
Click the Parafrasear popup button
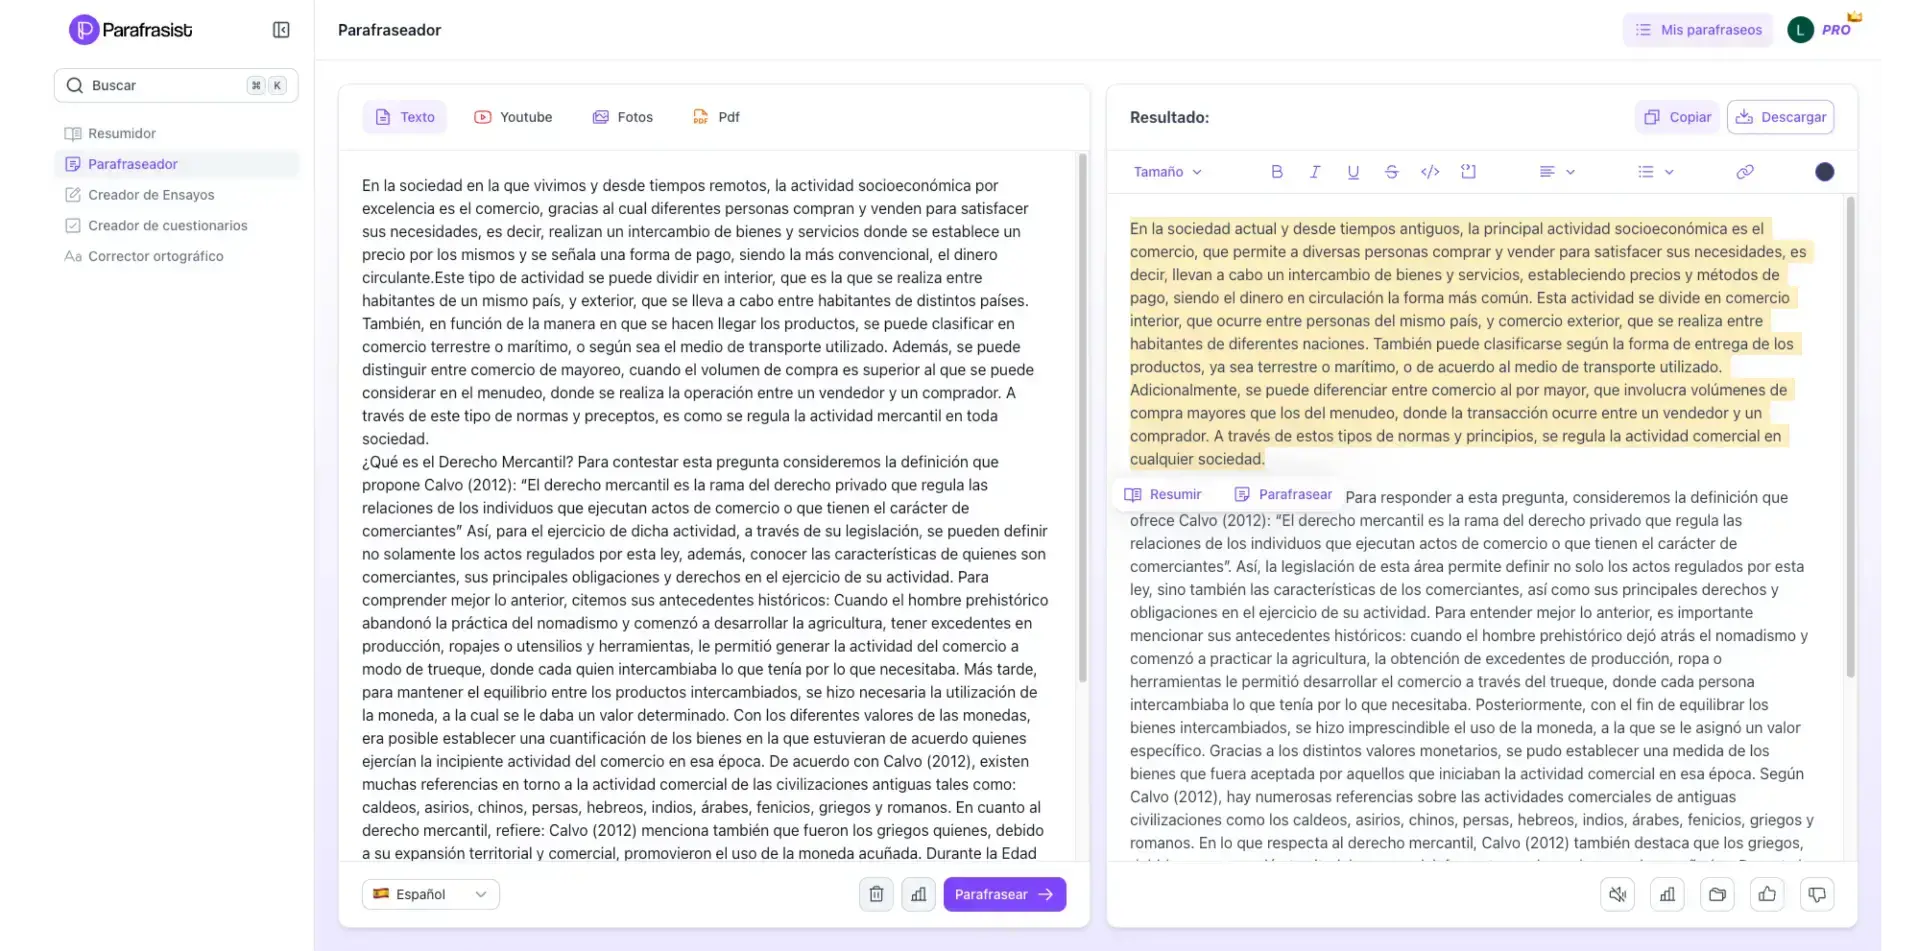point(1283,494)
